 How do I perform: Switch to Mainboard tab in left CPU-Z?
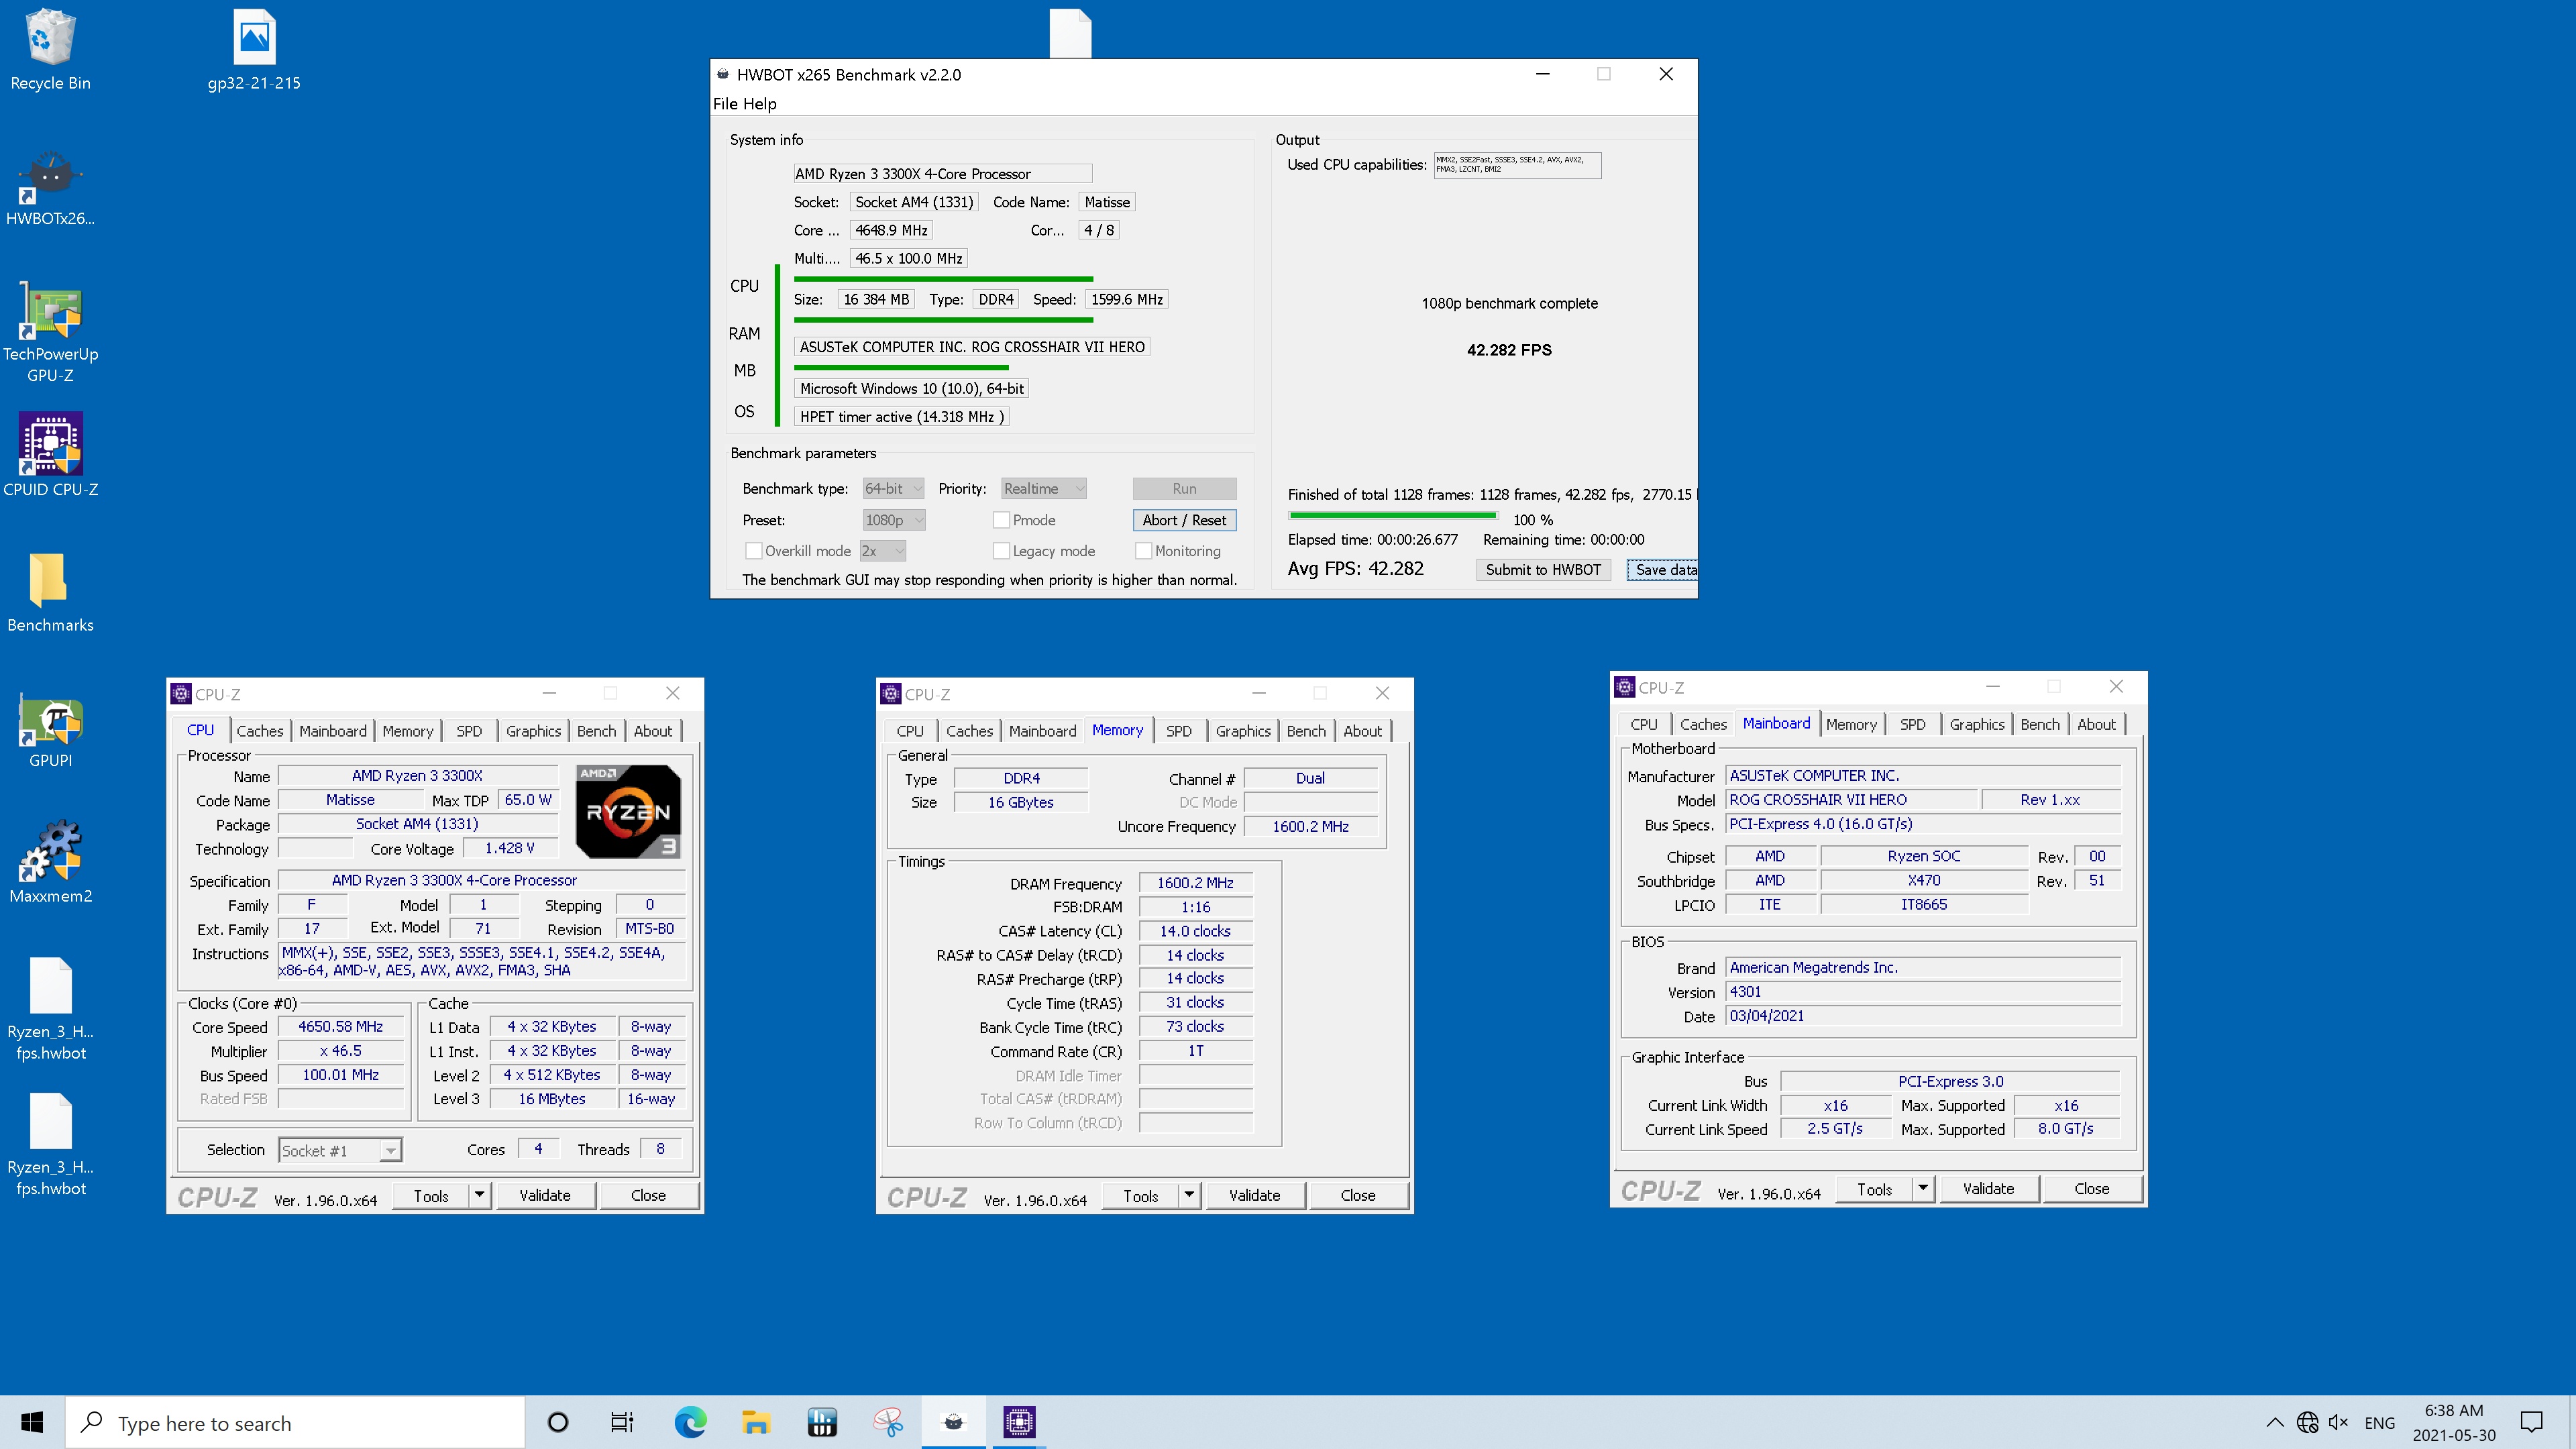pyautogui.click(x=332, y=731)
